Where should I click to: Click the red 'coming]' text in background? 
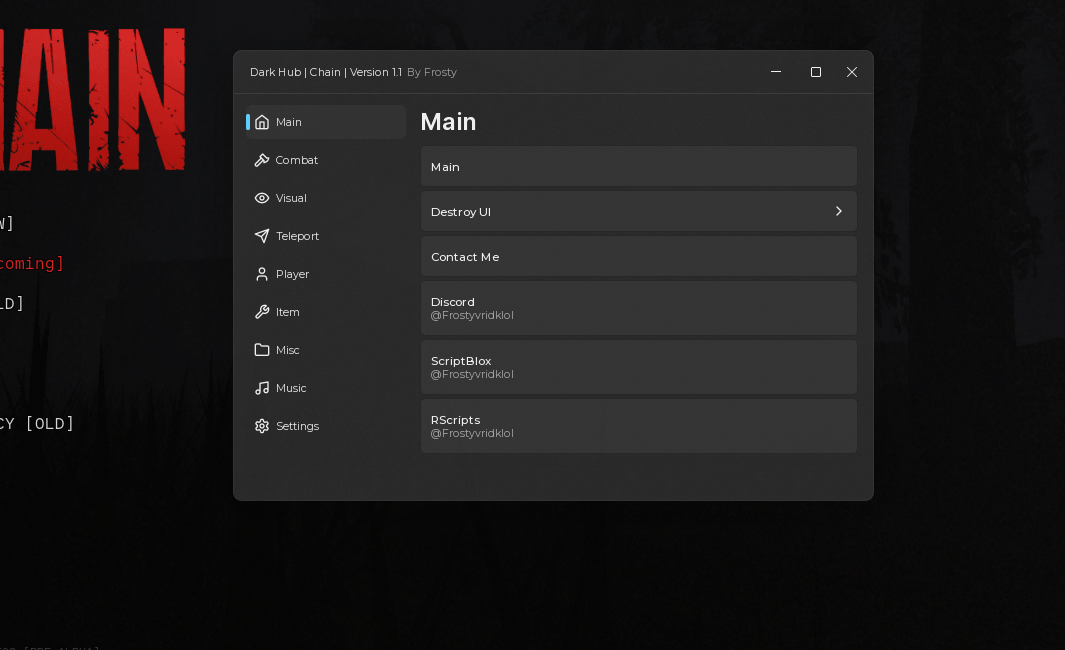pos(31,264)
